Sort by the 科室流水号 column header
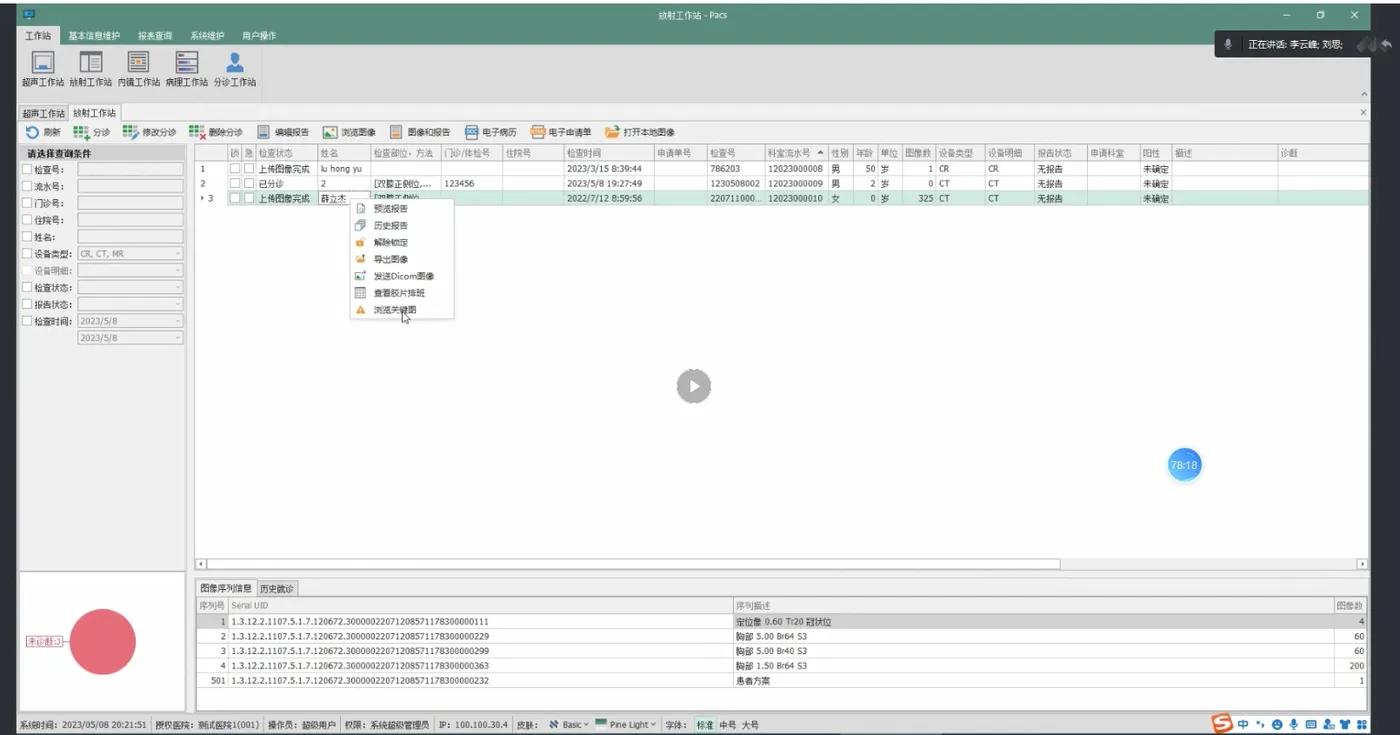Screen dimensions: 1400x735 tap(796, 153)
